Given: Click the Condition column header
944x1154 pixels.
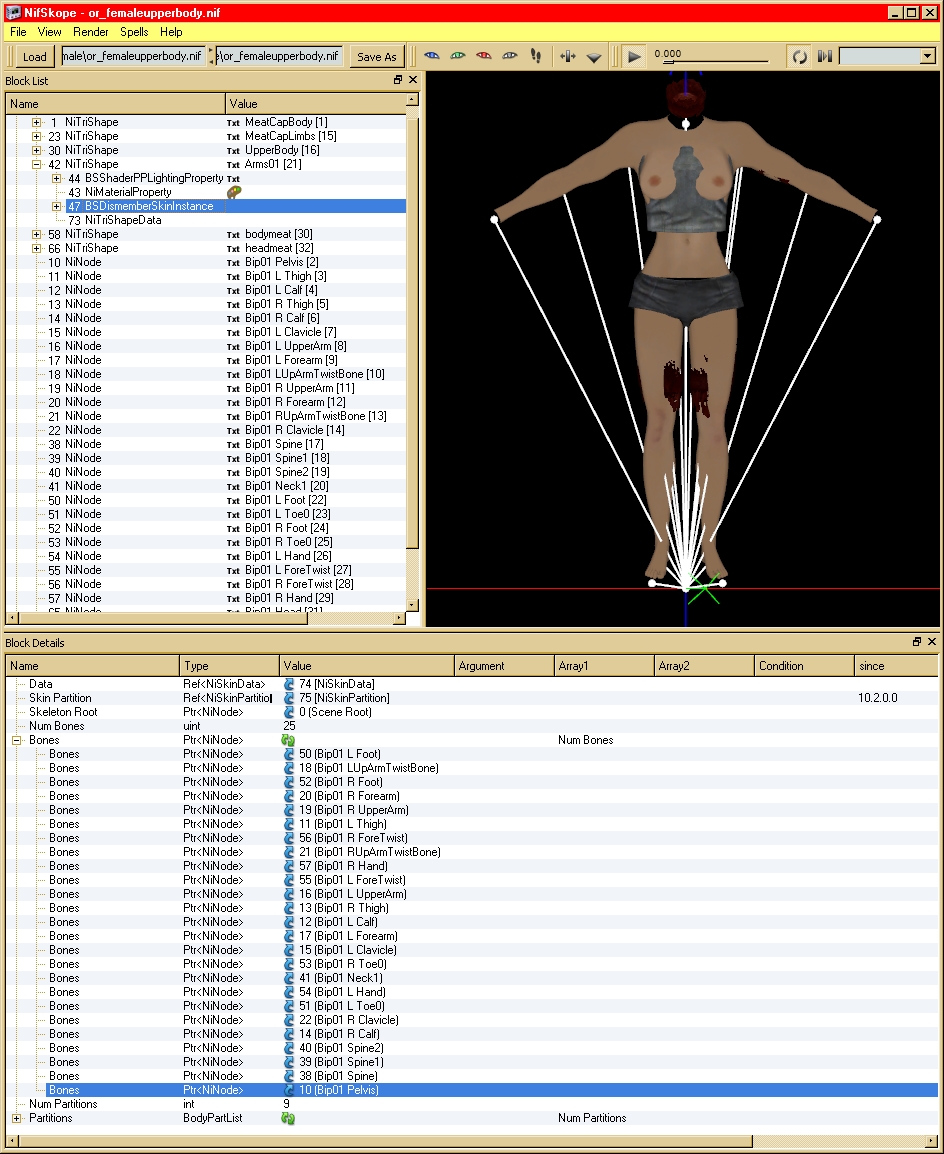Looking at the screenshot, I should (x=805, y=666).
